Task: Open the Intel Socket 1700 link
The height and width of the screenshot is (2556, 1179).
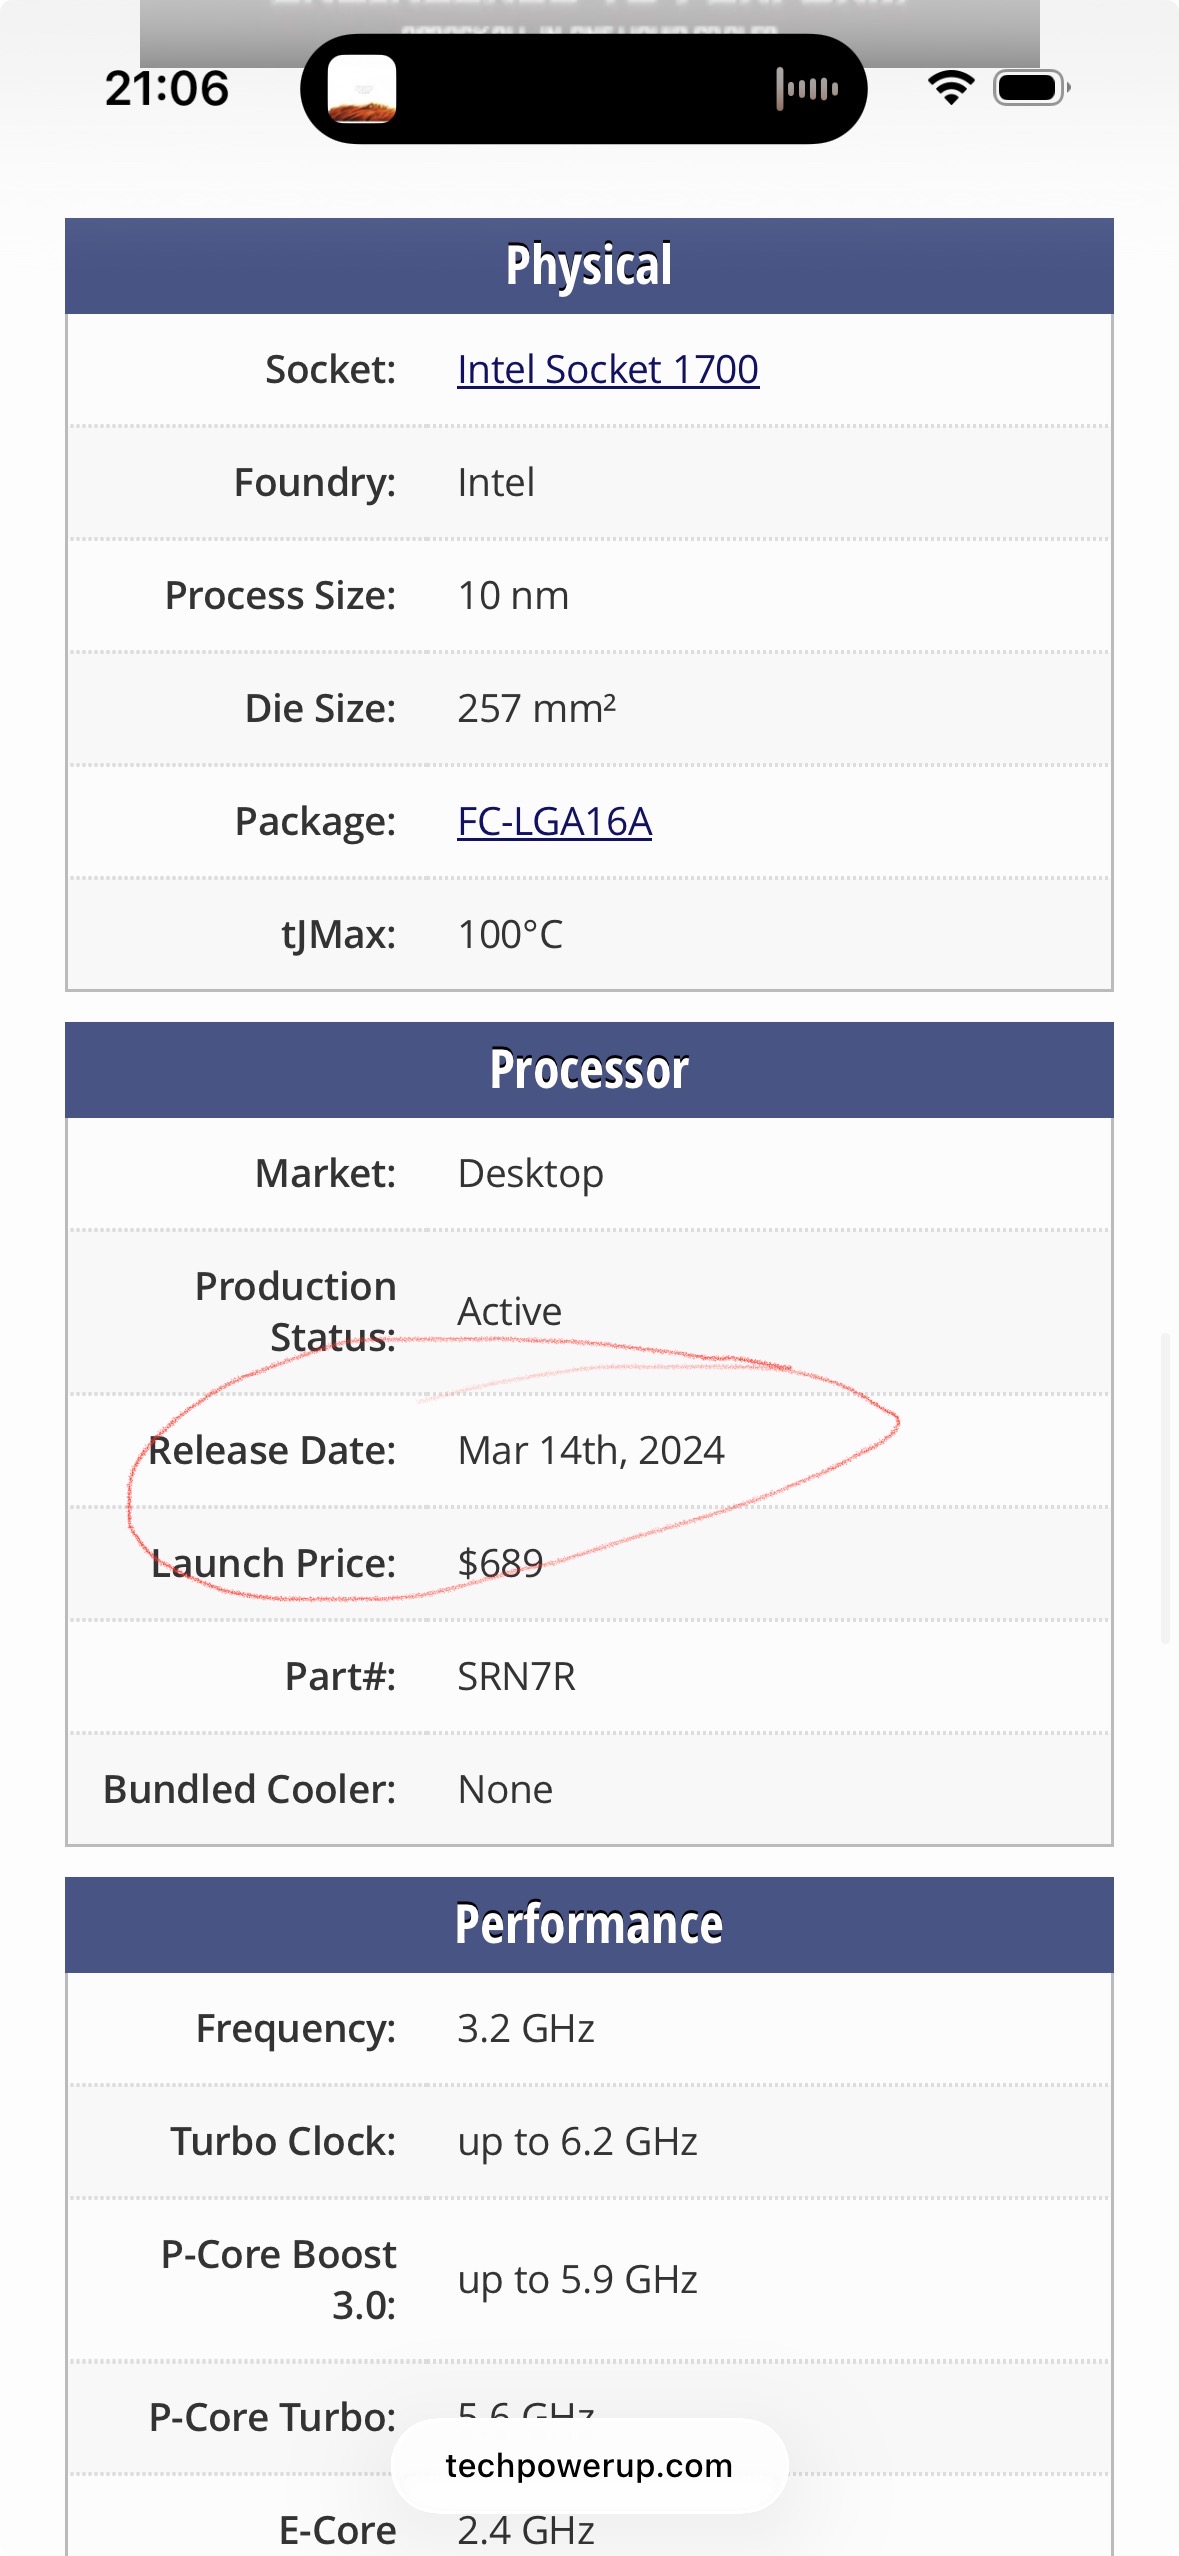Action: (x=608, y=370)
